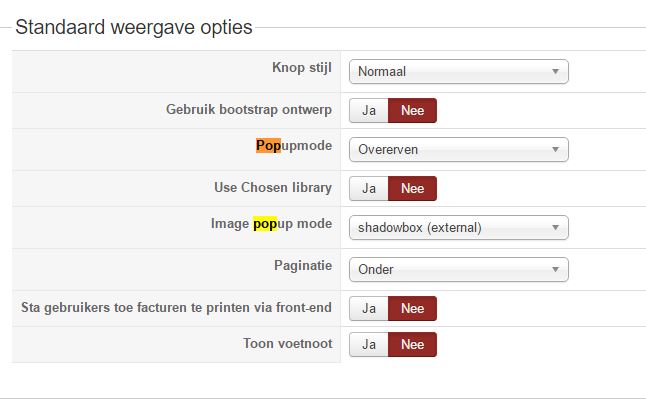The height and width of the screenshot is (399, 646).
Task: Click the Image popup mode label
Action: tap(272, 223)
